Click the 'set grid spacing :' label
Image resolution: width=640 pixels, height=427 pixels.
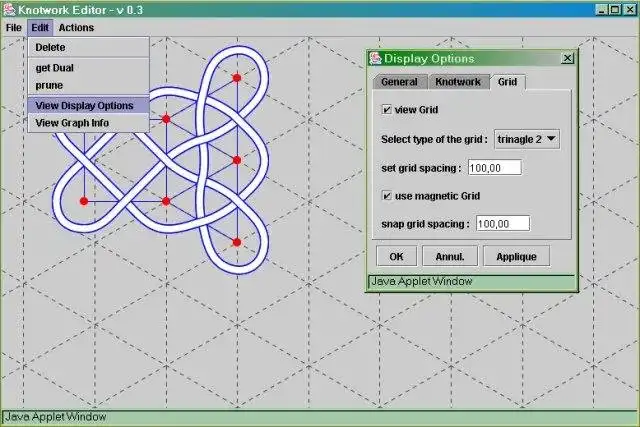tap(421, 168)
